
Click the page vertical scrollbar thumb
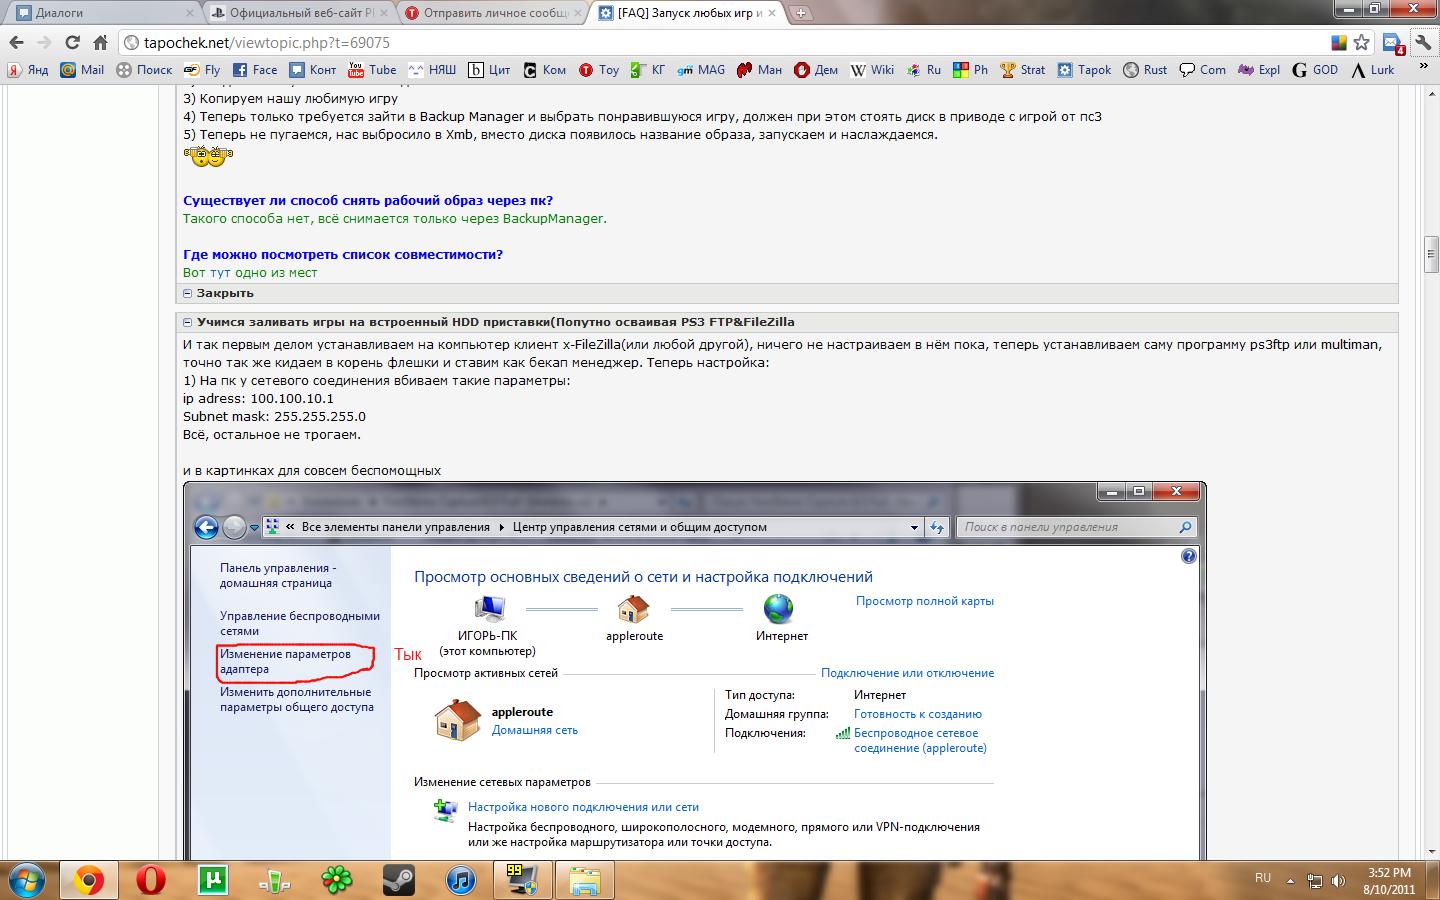click(x=1431, y=254)
